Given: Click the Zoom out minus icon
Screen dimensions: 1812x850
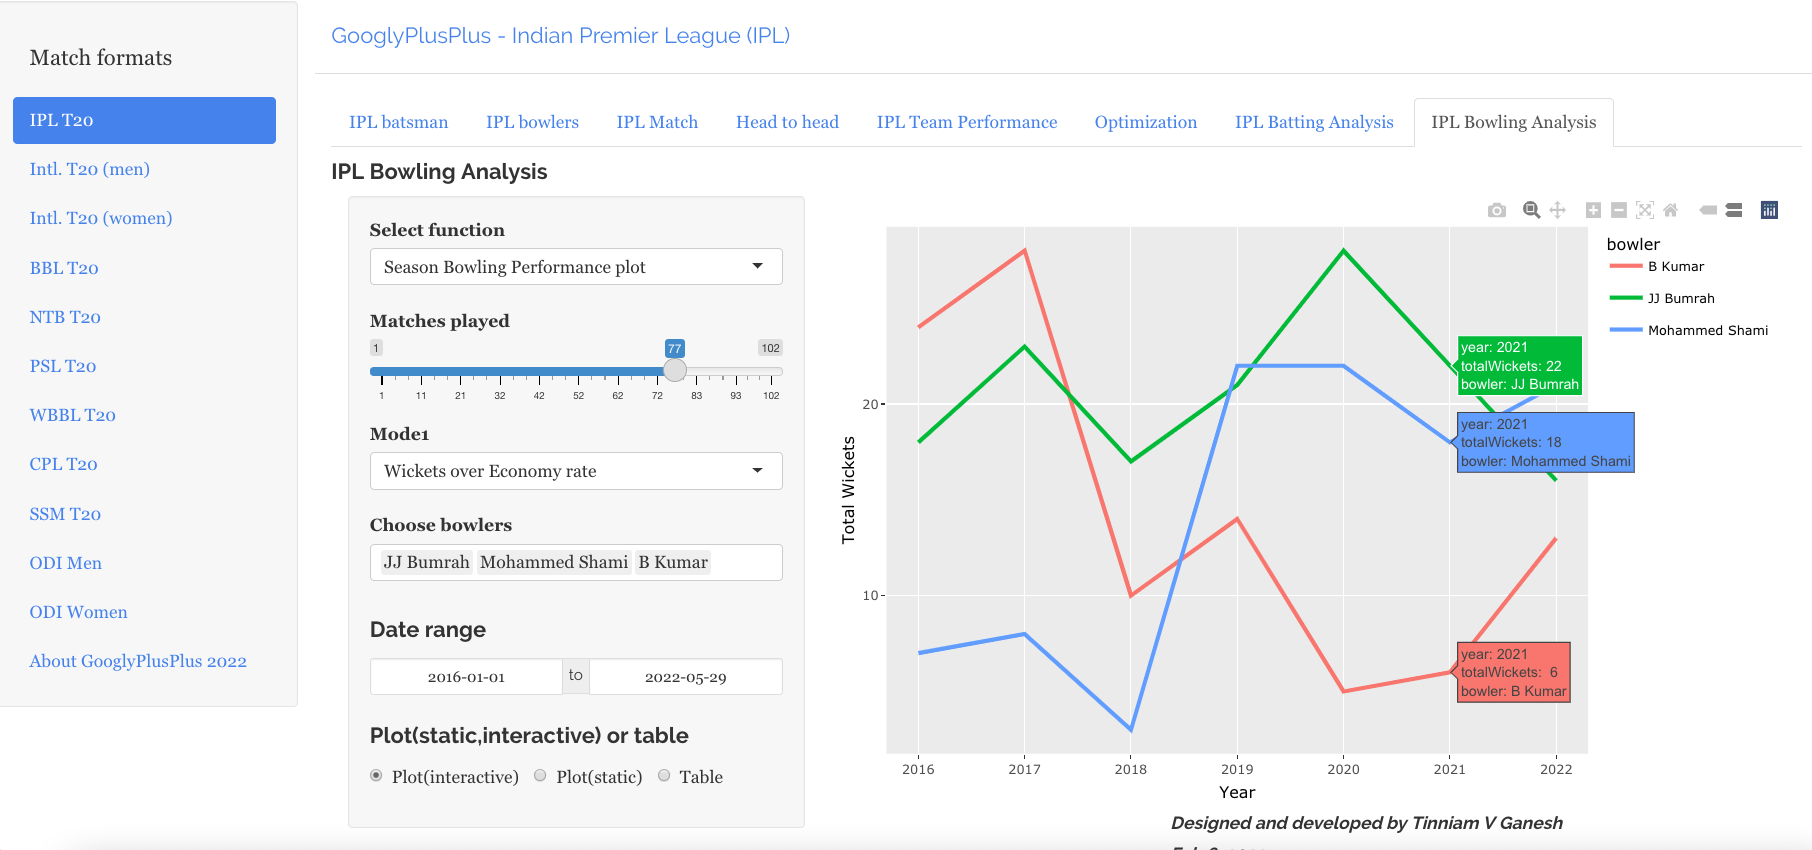Looking at the screenshot, I should pyautogui.click(x=1619, y=210).
